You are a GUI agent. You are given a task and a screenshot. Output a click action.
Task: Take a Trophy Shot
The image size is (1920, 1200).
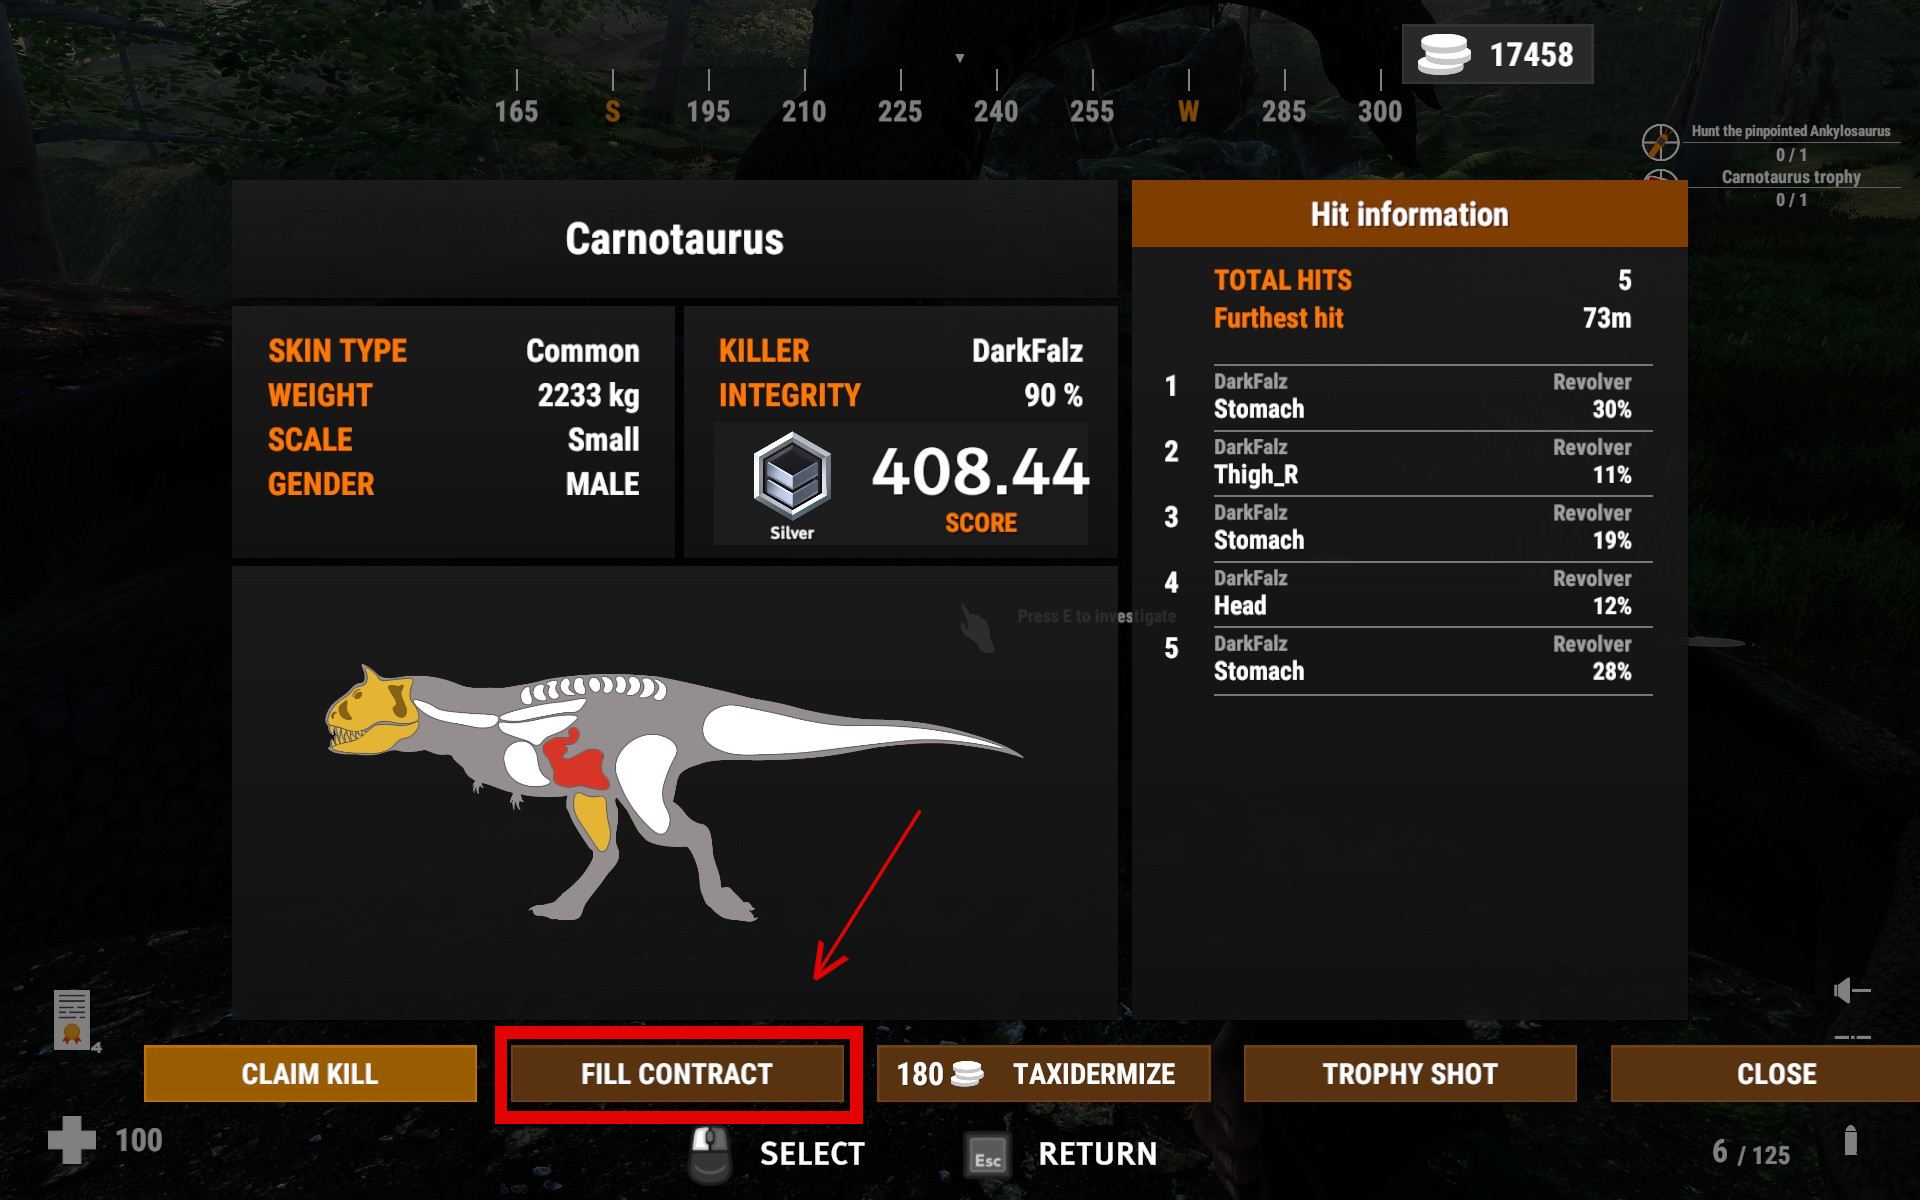tap(1410, 1074)
